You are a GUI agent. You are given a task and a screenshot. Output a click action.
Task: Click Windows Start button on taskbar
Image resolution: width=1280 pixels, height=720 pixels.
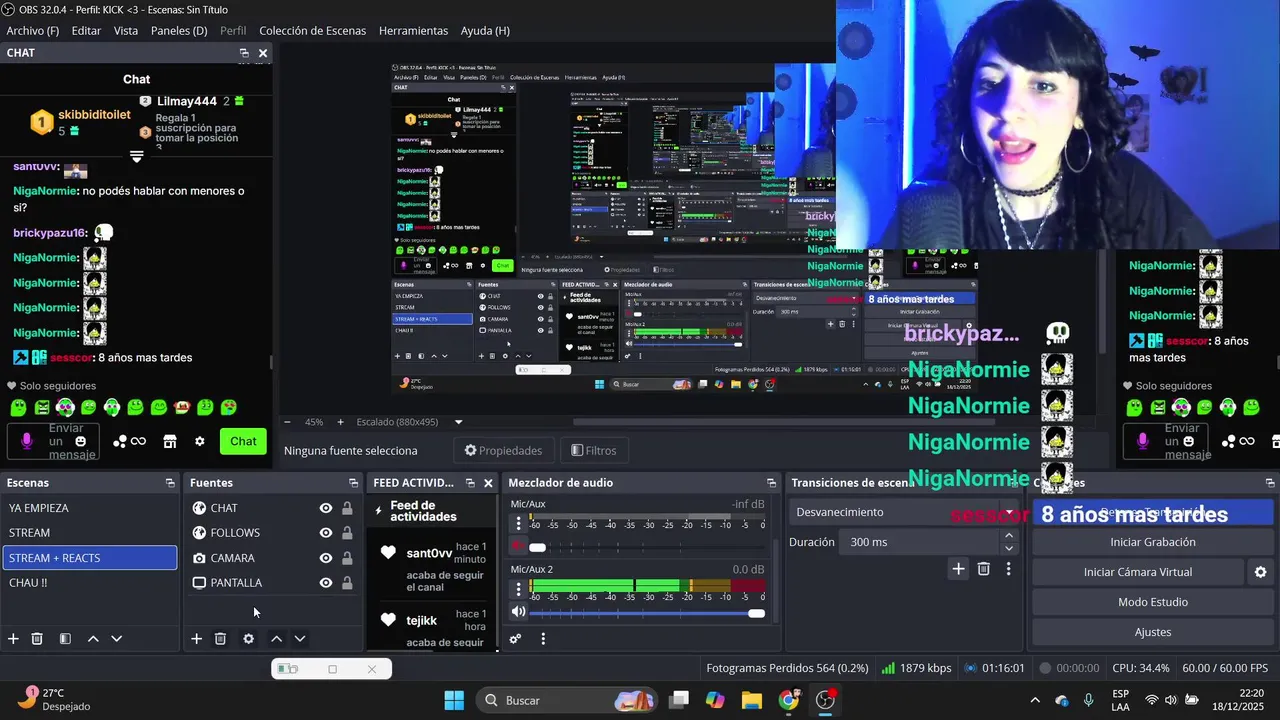pyautogui.click(x=454, y=700)
